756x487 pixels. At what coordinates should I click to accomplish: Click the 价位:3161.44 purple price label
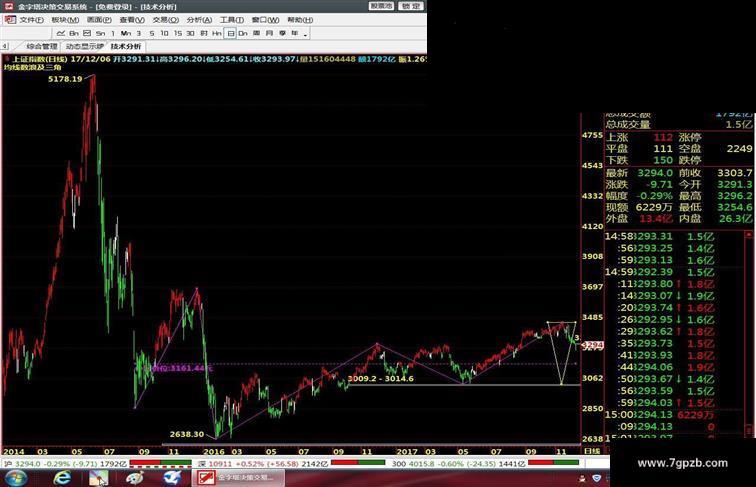pos(182,368)
